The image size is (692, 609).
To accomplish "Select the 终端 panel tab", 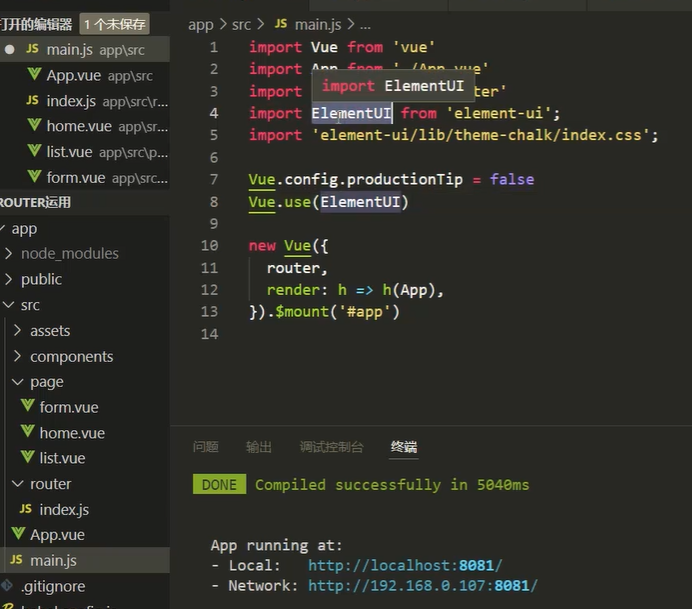I will pyautogui.click(x=404, y=447).
